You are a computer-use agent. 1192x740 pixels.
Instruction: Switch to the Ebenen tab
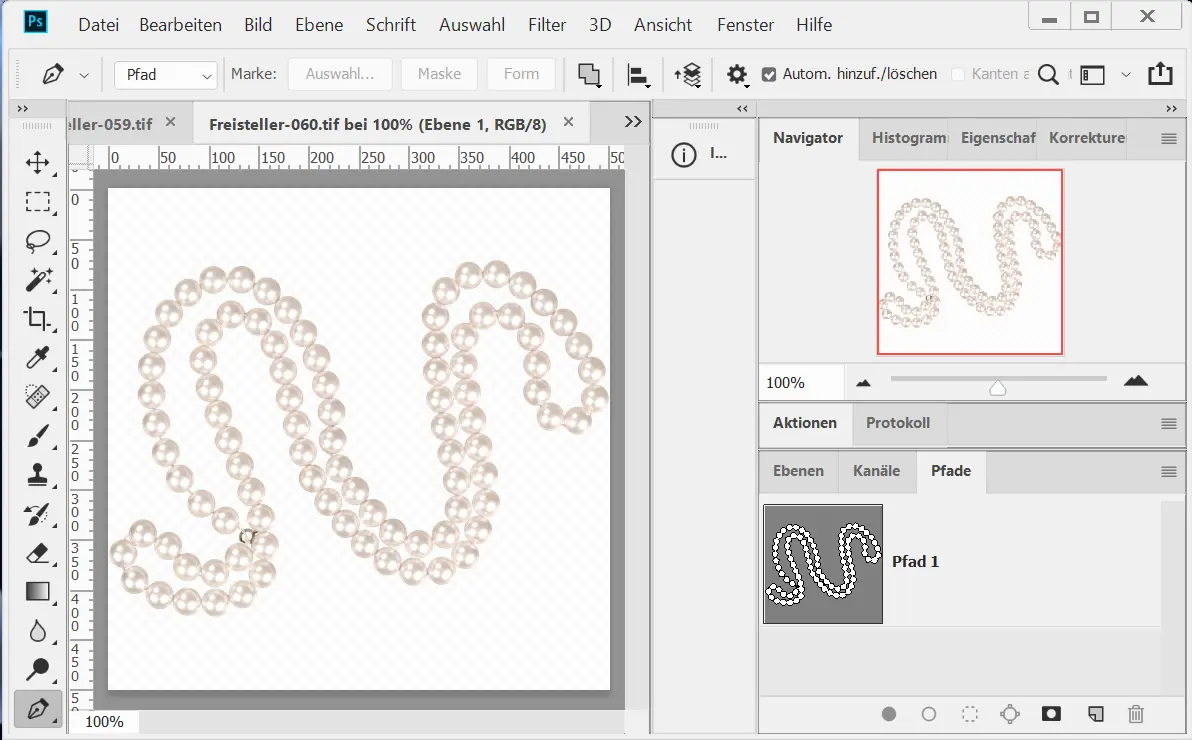click(x=798, y=471)
